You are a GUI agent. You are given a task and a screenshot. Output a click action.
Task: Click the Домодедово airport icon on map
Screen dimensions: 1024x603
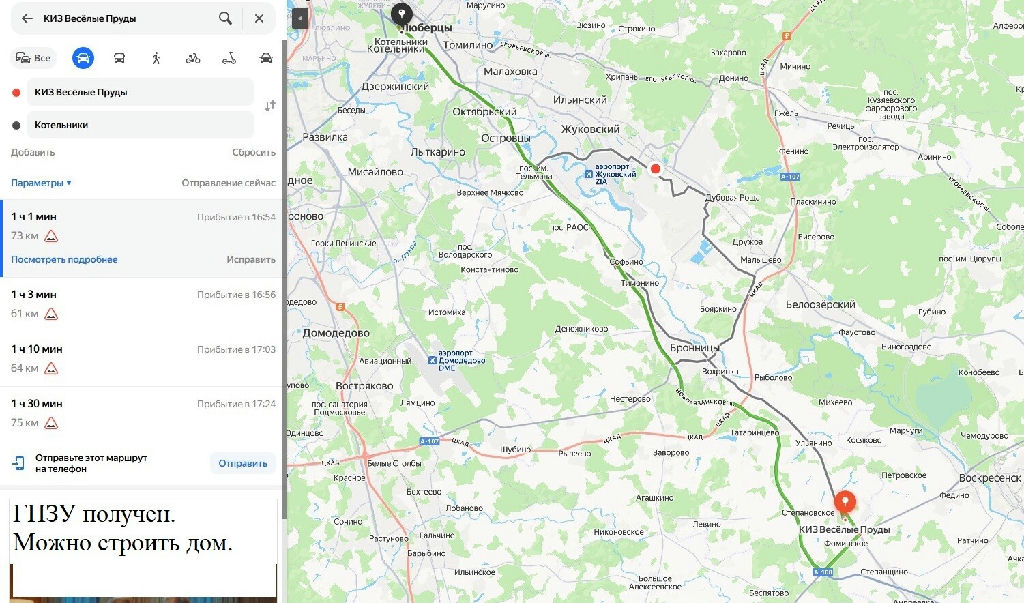coord(432,360)
